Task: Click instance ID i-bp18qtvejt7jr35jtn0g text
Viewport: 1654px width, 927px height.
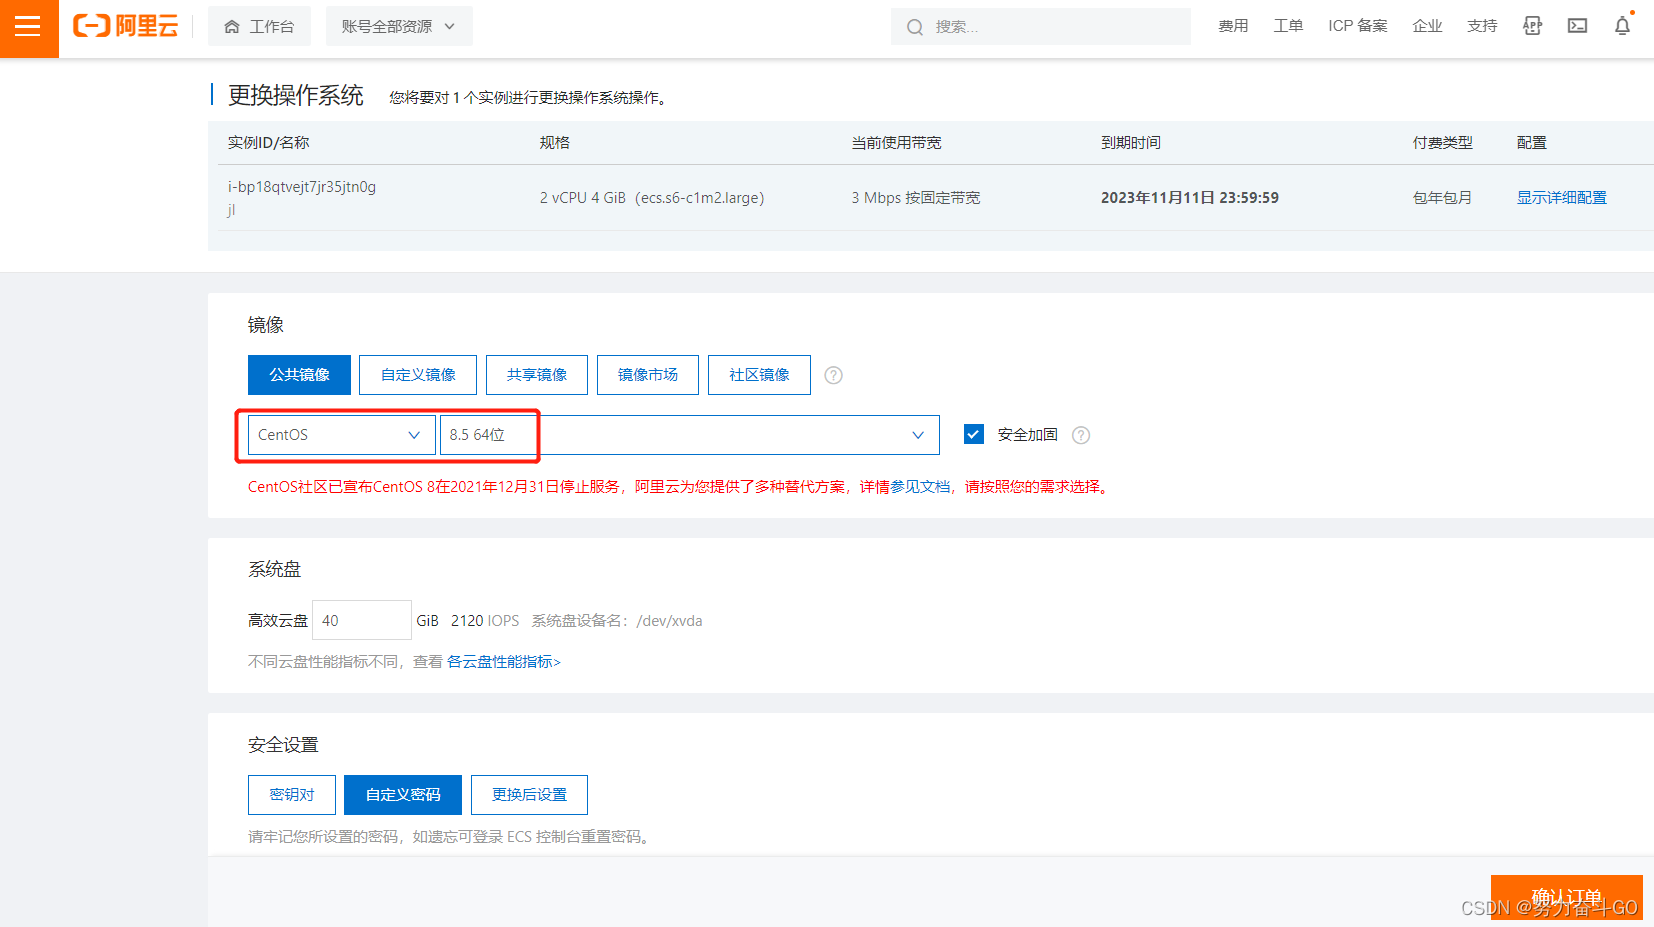Action: pyautogui.click(x=302, y=187)
